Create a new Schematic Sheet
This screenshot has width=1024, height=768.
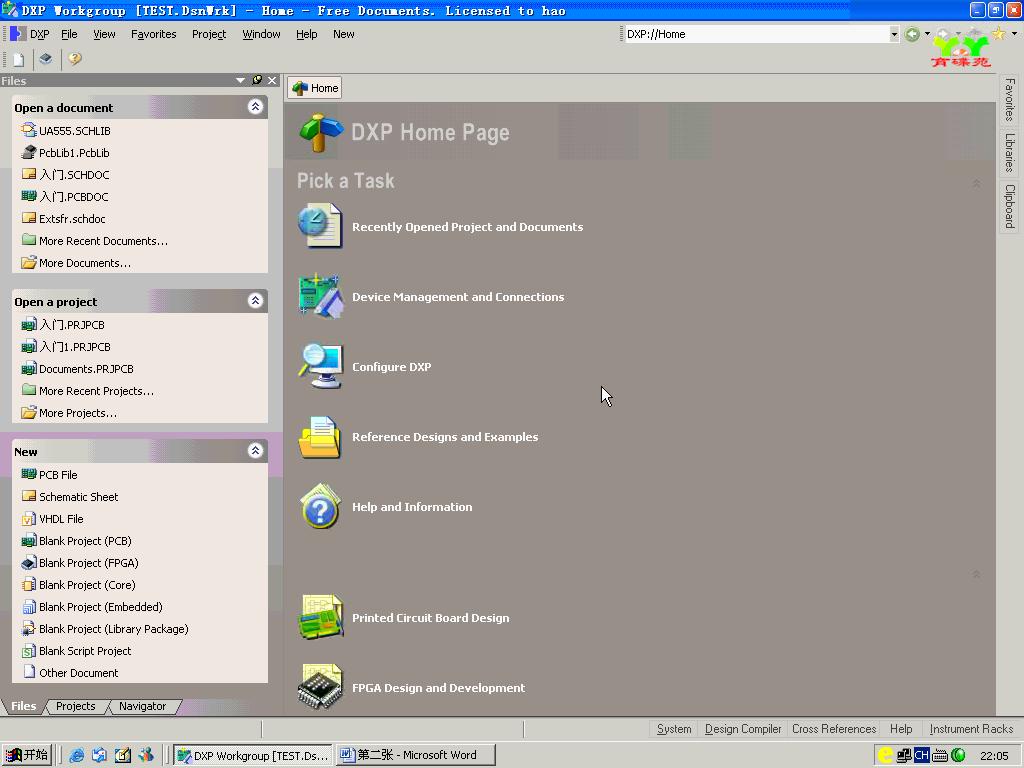(78, 497)
